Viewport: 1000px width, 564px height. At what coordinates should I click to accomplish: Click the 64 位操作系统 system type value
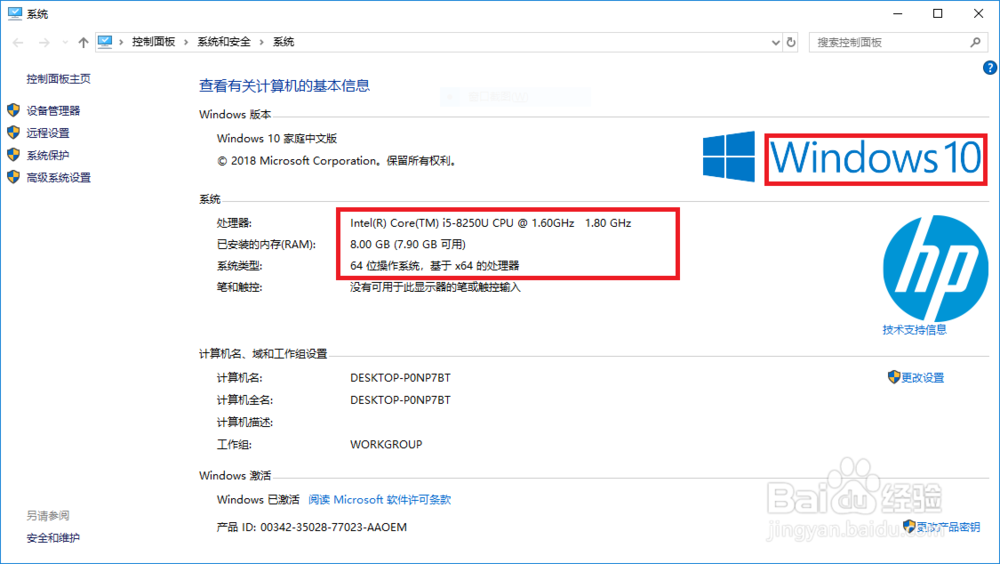coord(434,266)
